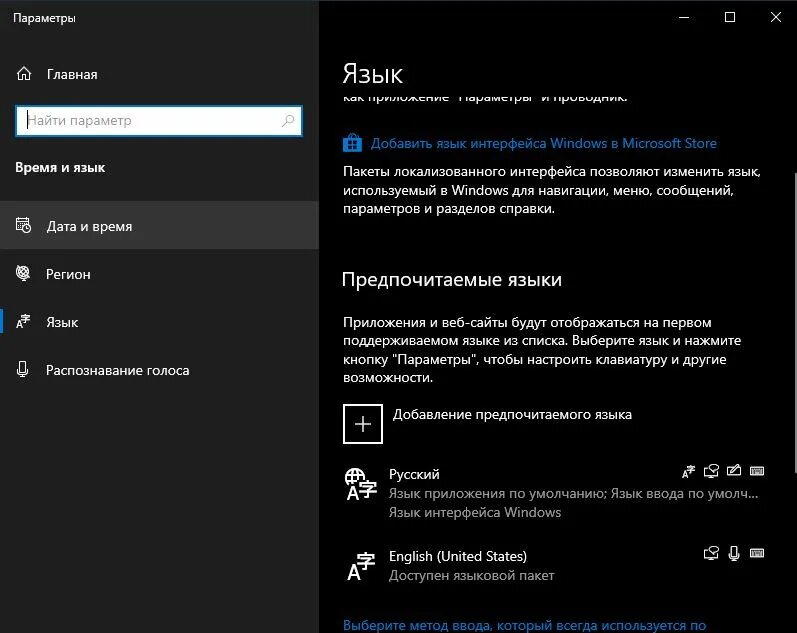Click the magnifier icon in the search box

pos(288,121)
